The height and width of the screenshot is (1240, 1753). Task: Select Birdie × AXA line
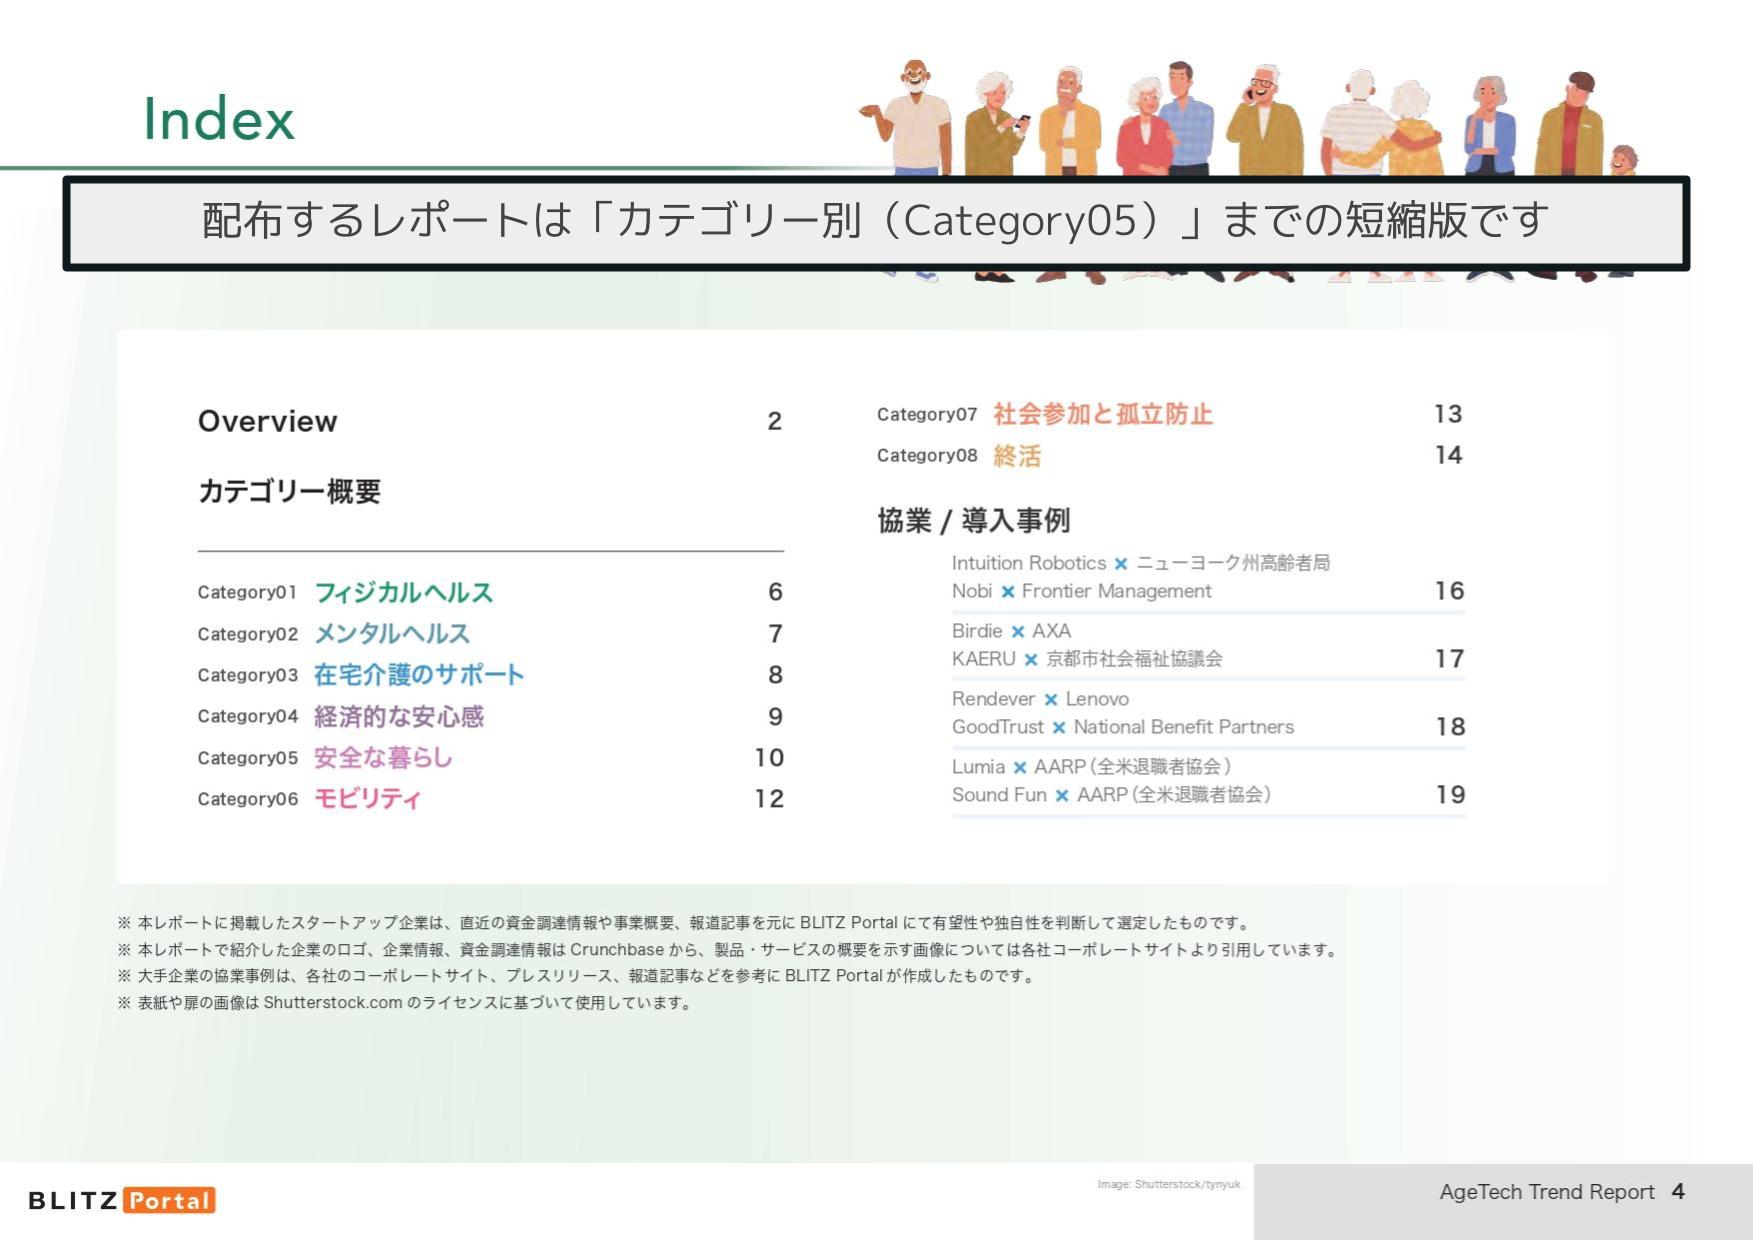pos(1011,631)
